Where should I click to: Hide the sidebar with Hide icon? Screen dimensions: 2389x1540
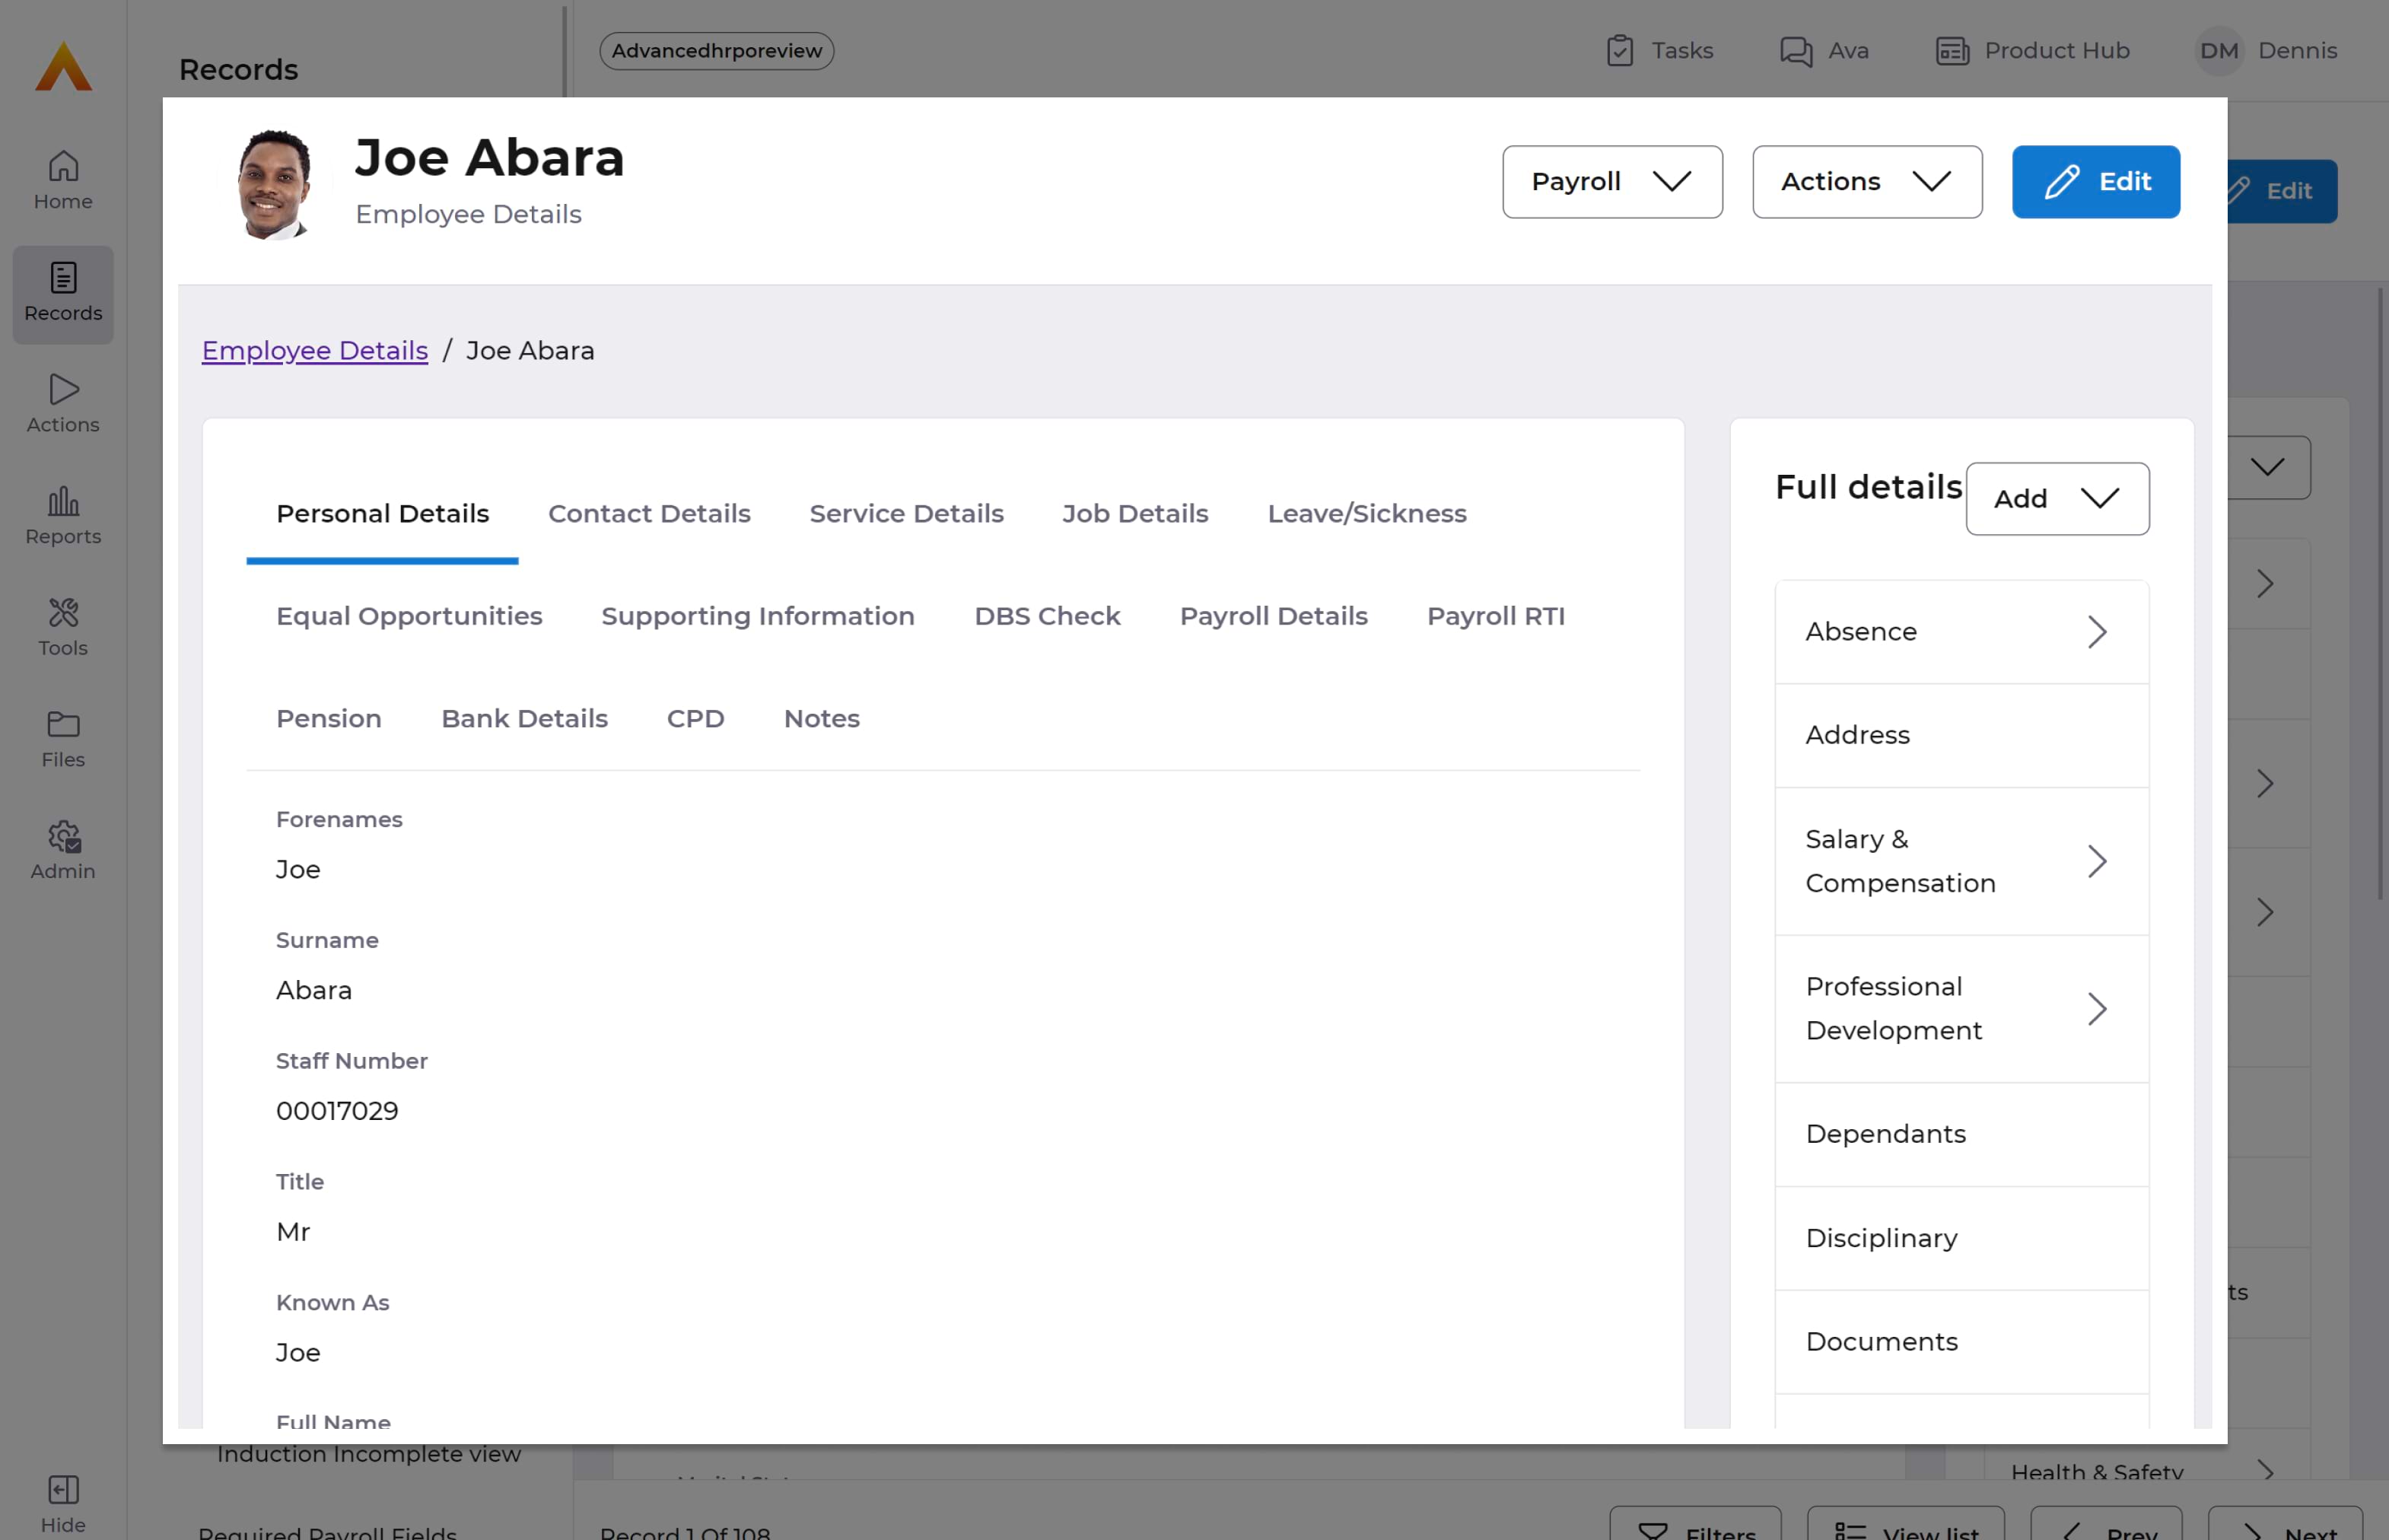(x=63, y=1504)
